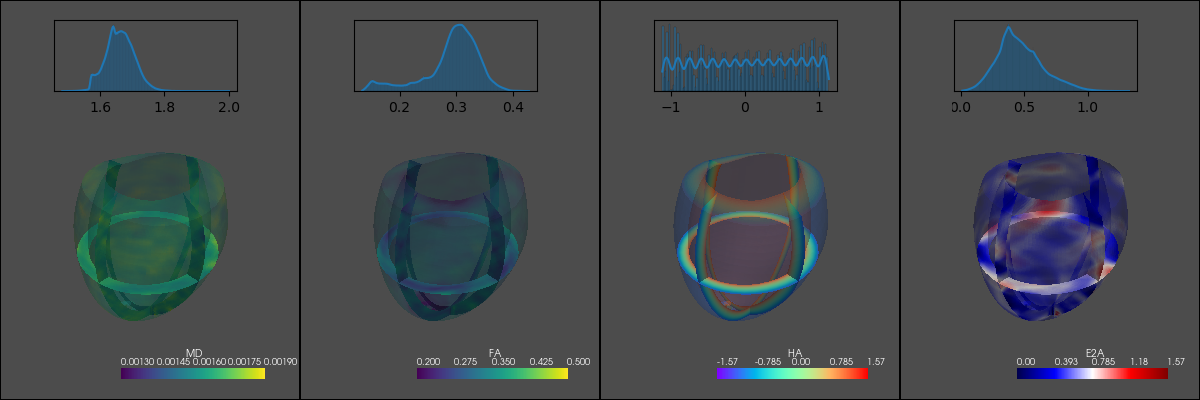Click the -1.57 label on HA bar

point(727,362)
